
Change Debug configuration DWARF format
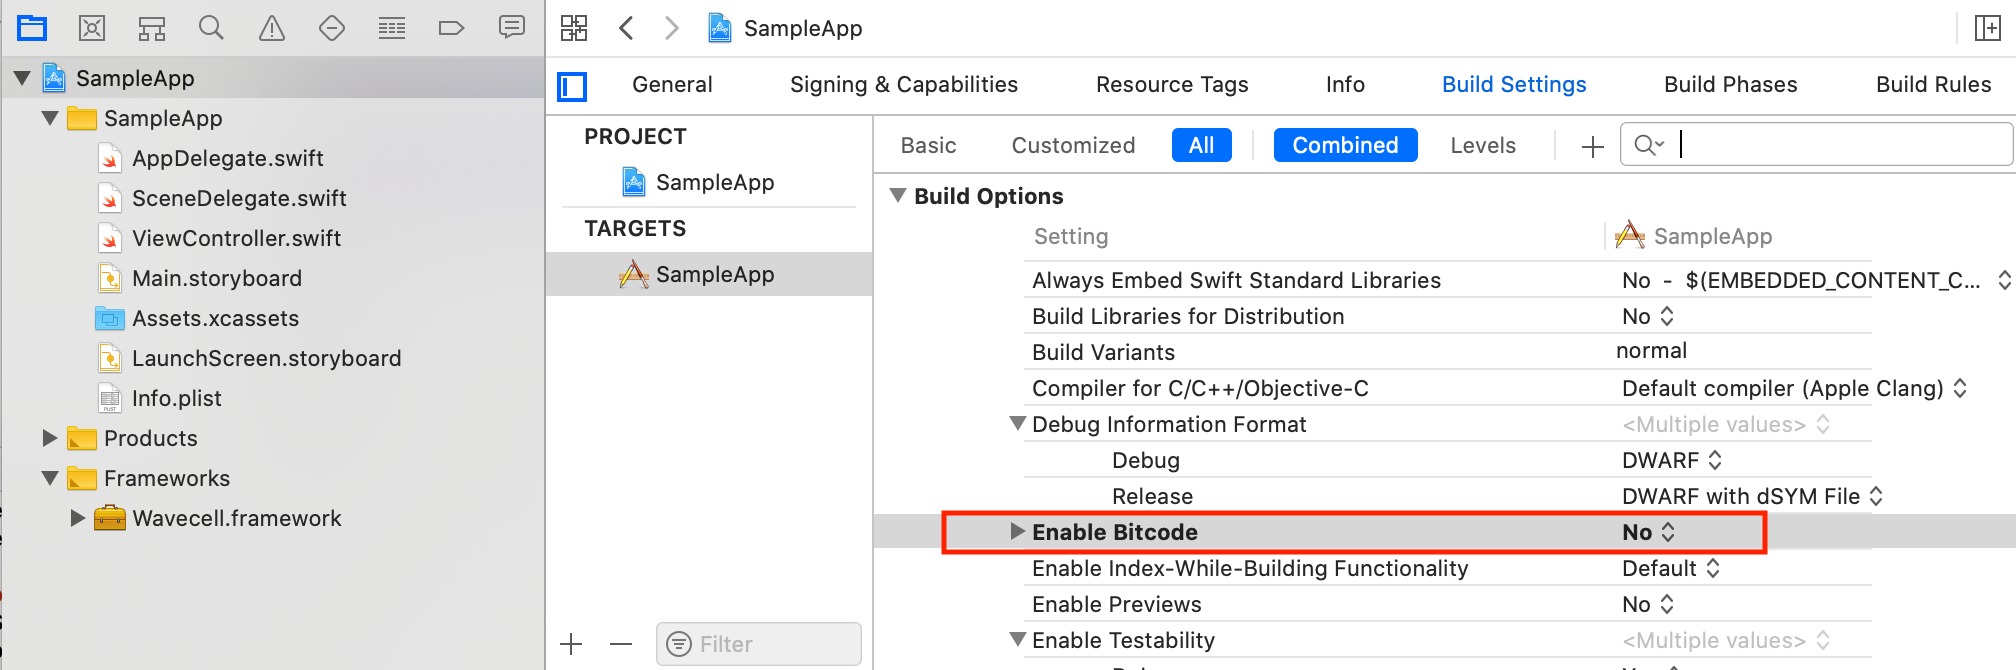pyautogui.click(x=1672, y=460)
